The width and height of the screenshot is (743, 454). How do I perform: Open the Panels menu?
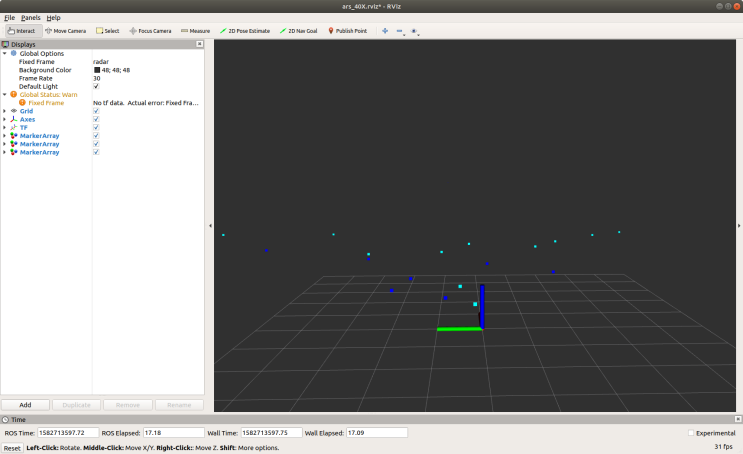30,17
